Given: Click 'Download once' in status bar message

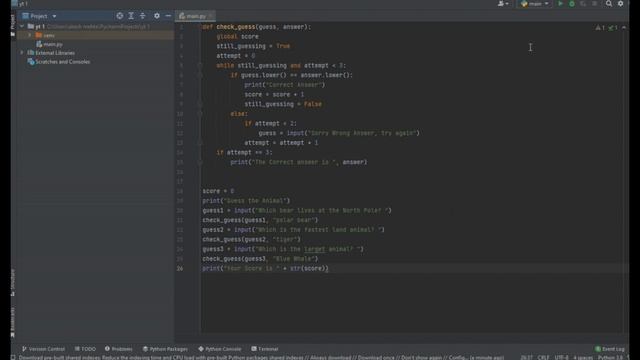Looking at the screenshot, I should 377,358.
